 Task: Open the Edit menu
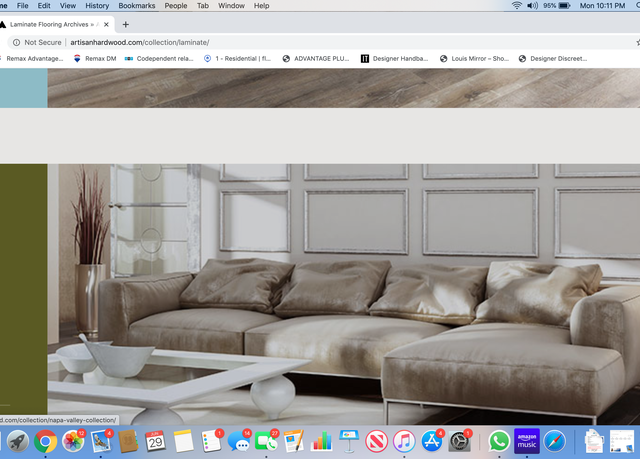click(44, 6)
